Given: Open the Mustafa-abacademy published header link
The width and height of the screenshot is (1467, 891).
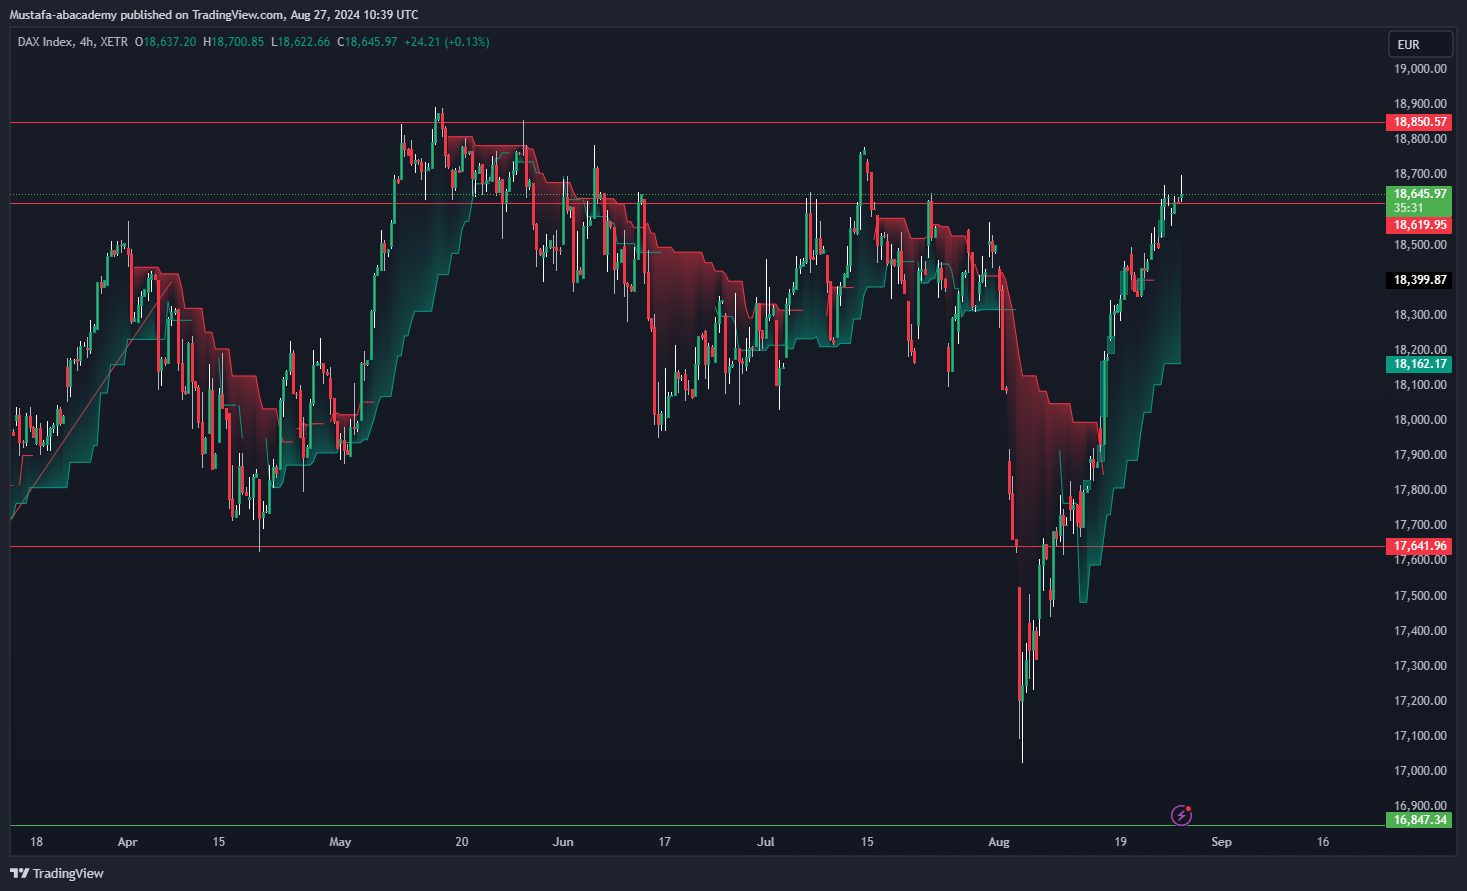Looking at the screenshot, I should [213, 14].
